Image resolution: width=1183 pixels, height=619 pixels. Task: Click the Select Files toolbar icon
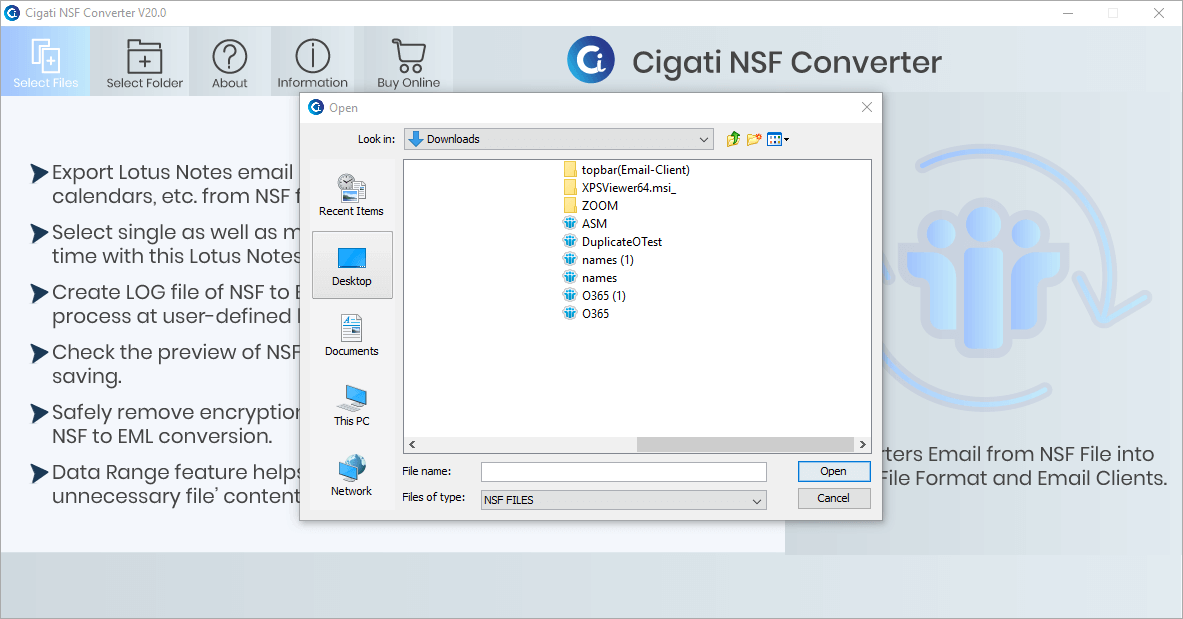45,61
